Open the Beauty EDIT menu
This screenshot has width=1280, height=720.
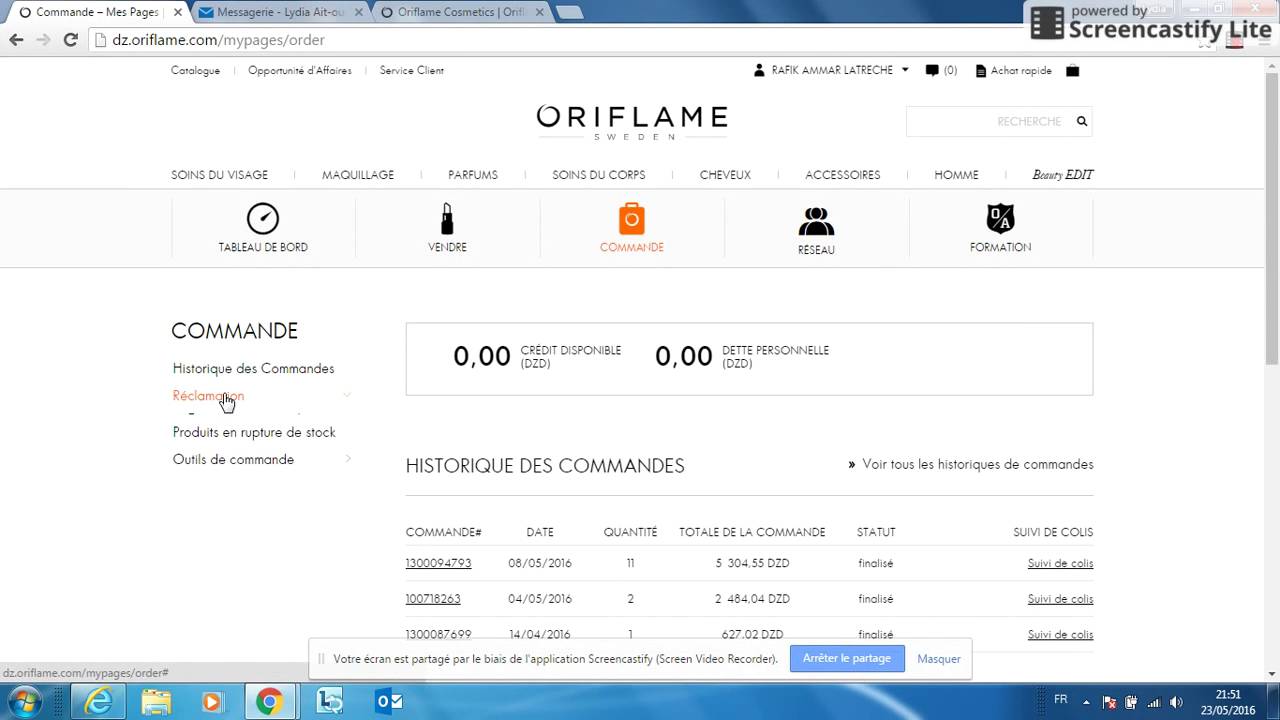(1063, 174)
